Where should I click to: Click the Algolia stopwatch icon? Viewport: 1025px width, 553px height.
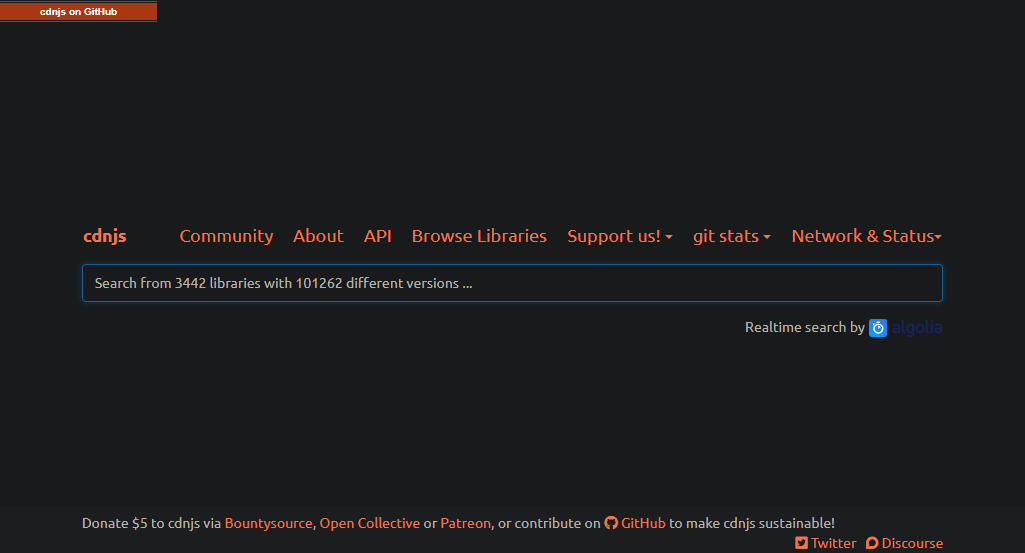pyautogui.click(x=878, y=327)
